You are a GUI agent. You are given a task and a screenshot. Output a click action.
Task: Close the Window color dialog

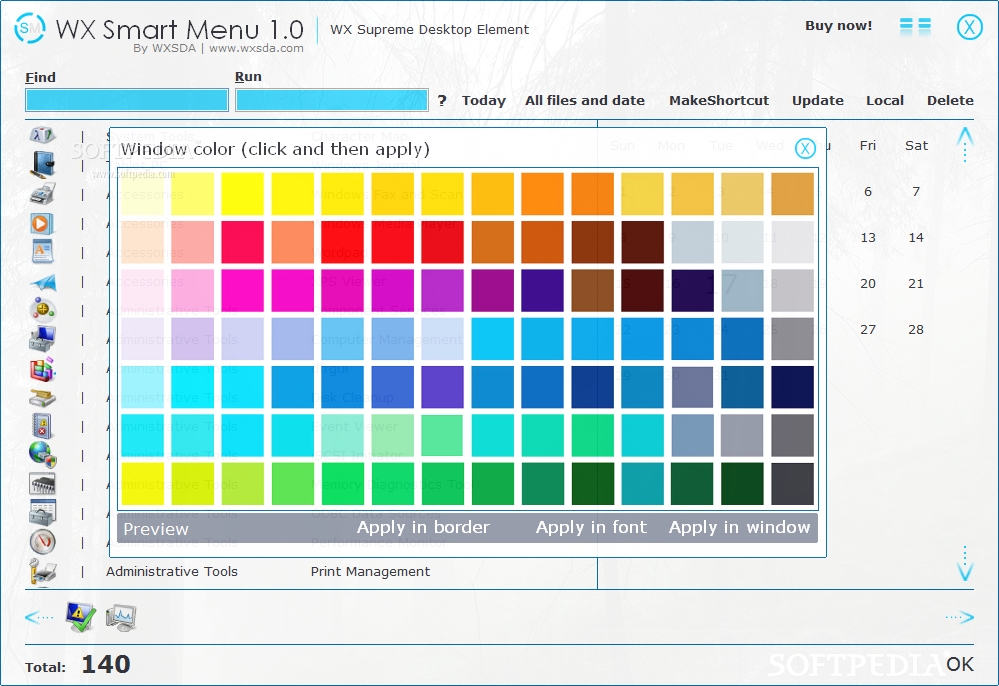(805, 148)
